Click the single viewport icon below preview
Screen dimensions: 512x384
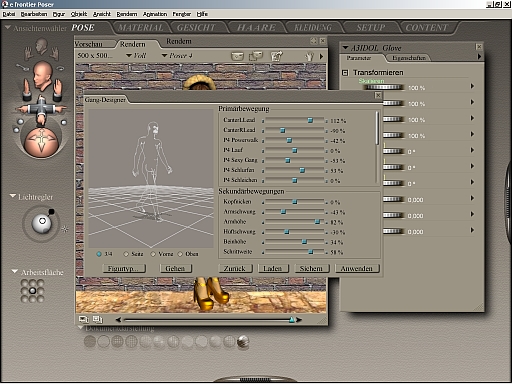point(84,319)
